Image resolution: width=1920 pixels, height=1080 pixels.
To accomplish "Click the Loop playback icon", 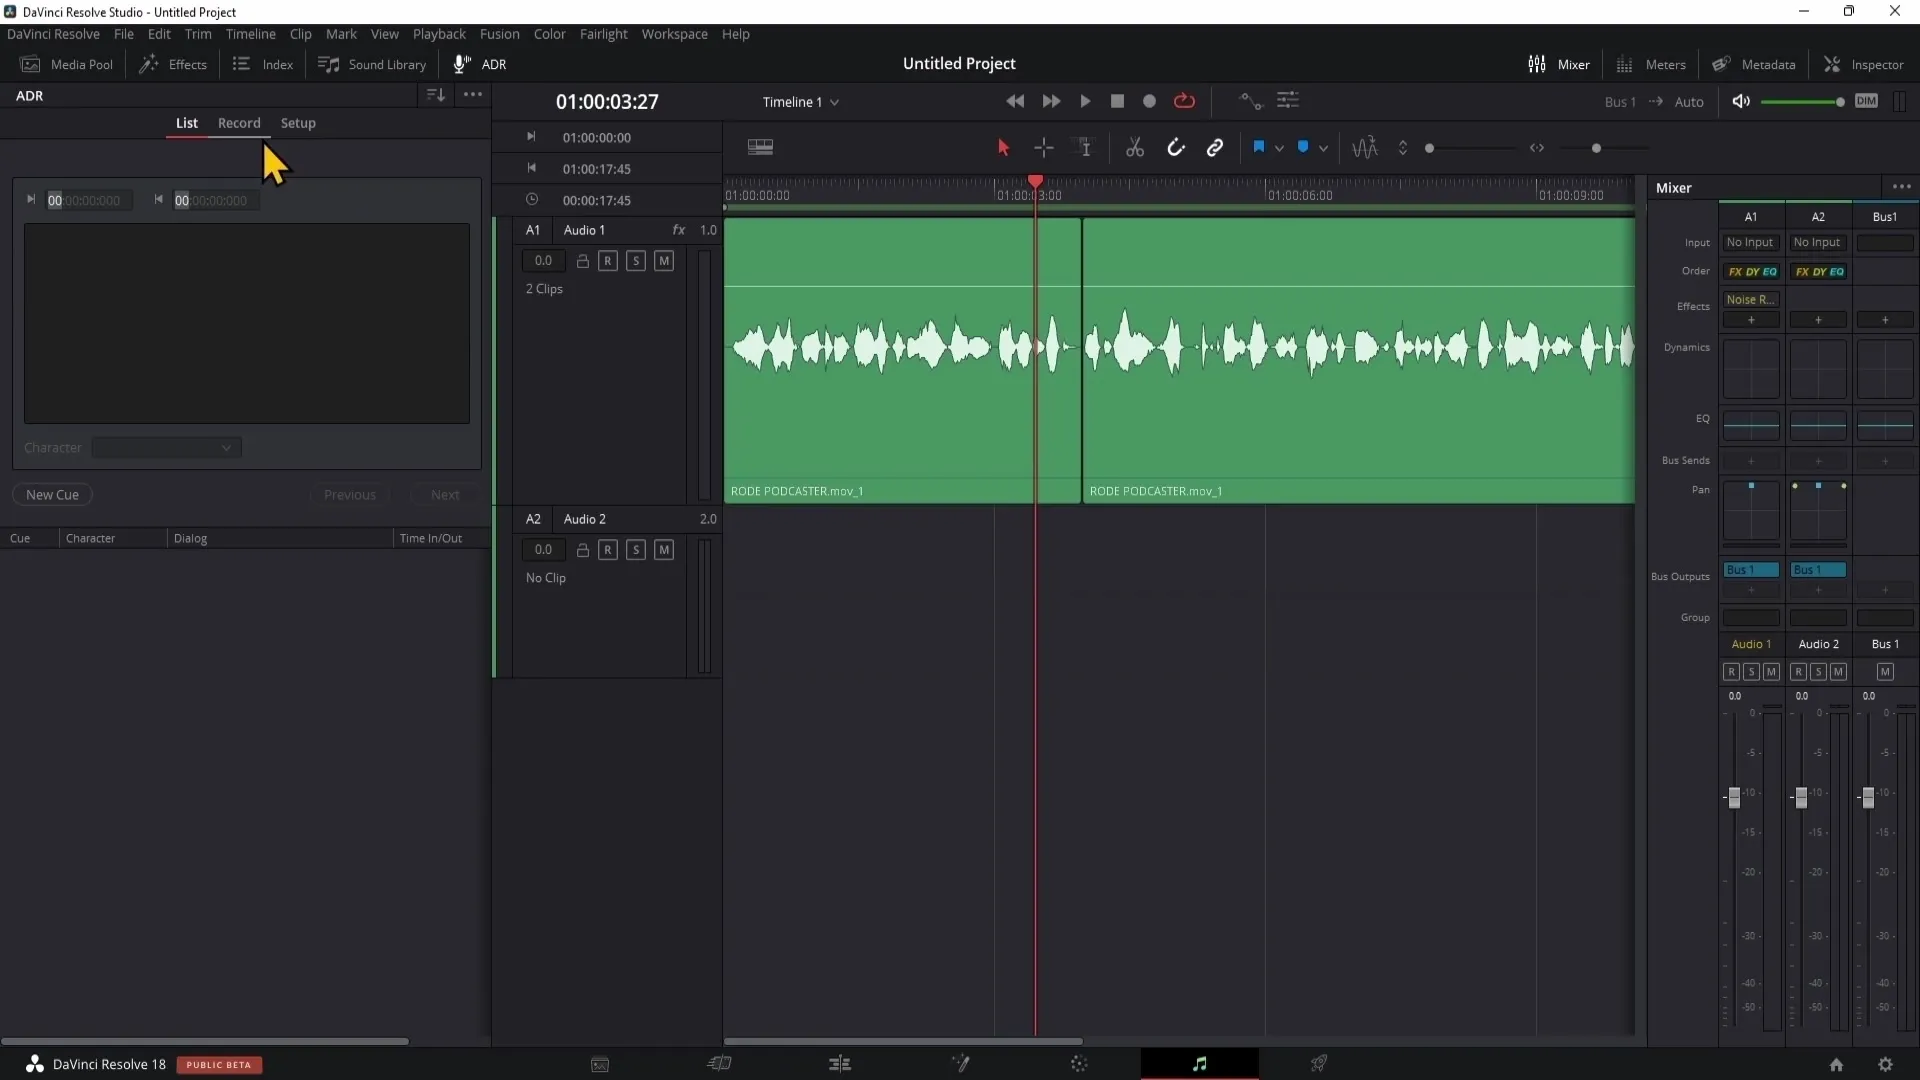I will pyautogui.click(x=1184, y=100).
